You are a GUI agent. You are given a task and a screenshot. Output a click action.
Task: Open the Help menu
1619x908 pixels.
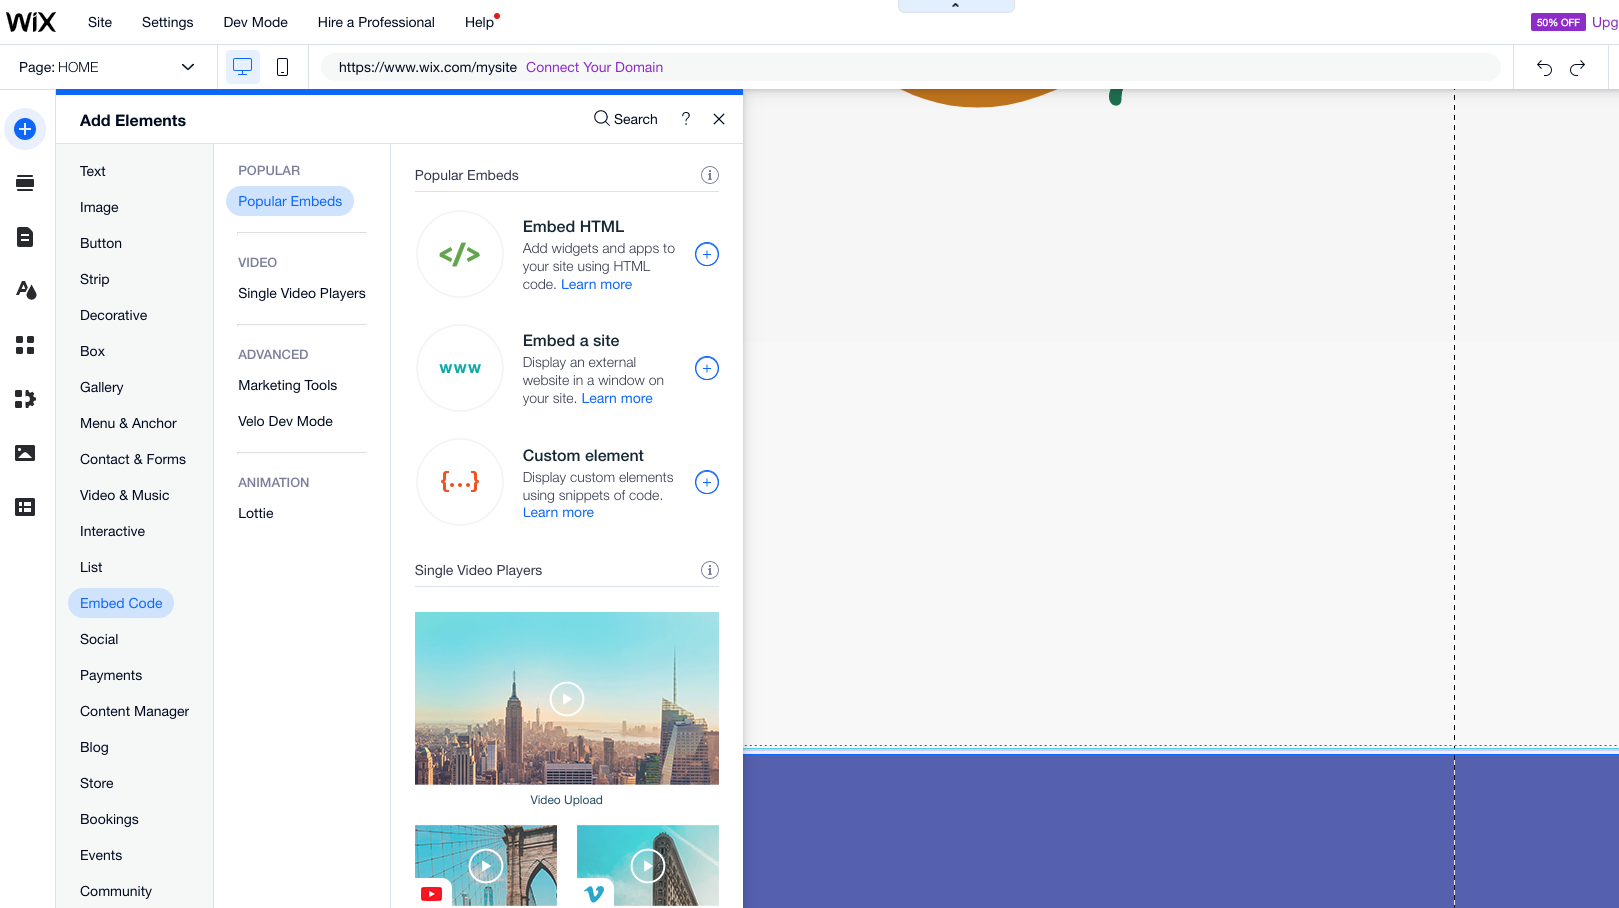point(480,22)
